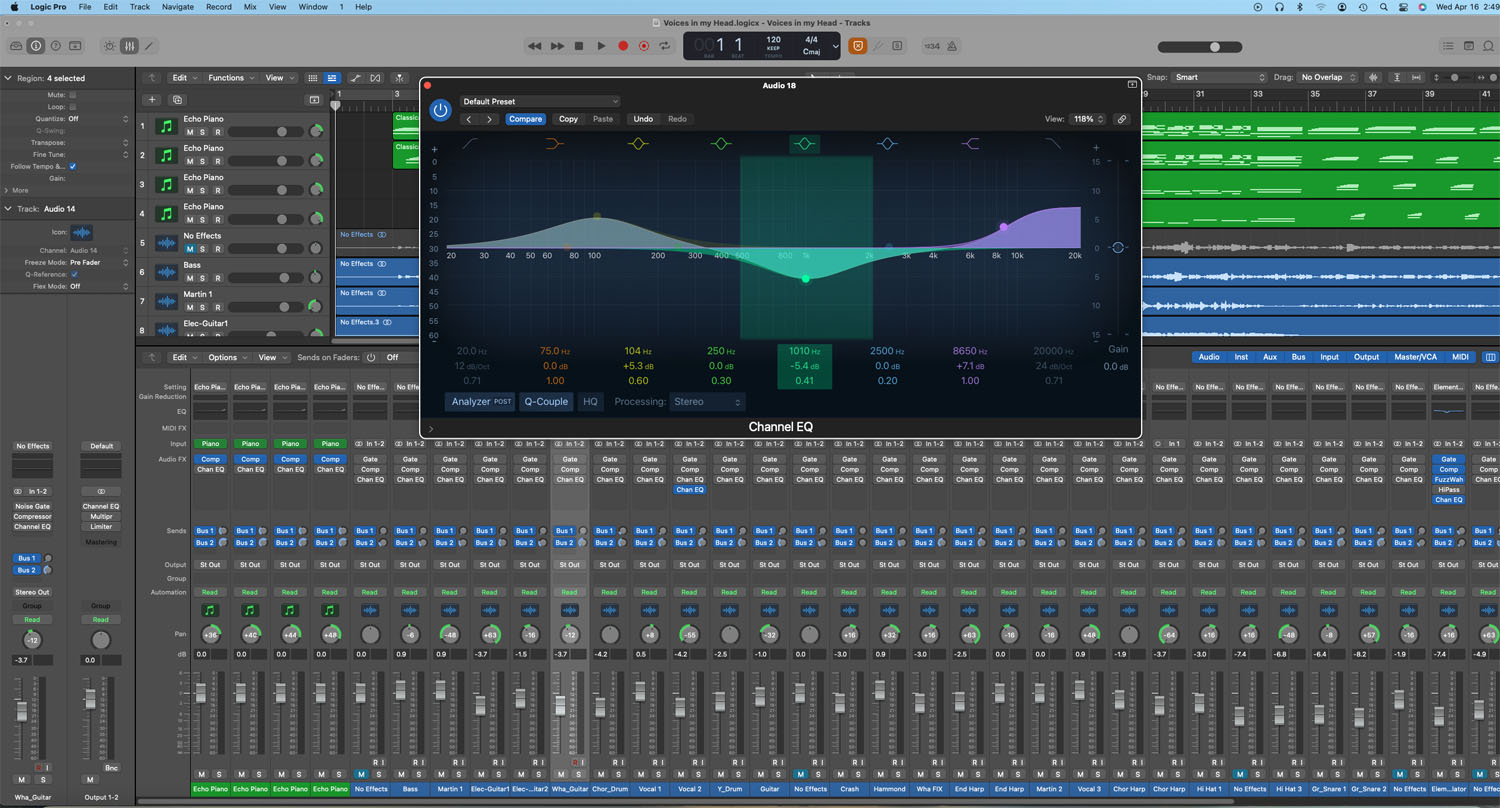Image resolution: width=1500 pixels, height=808 pixels.
Task: Enable the low shelf band in Channel EQ
Action: point(554,144)
